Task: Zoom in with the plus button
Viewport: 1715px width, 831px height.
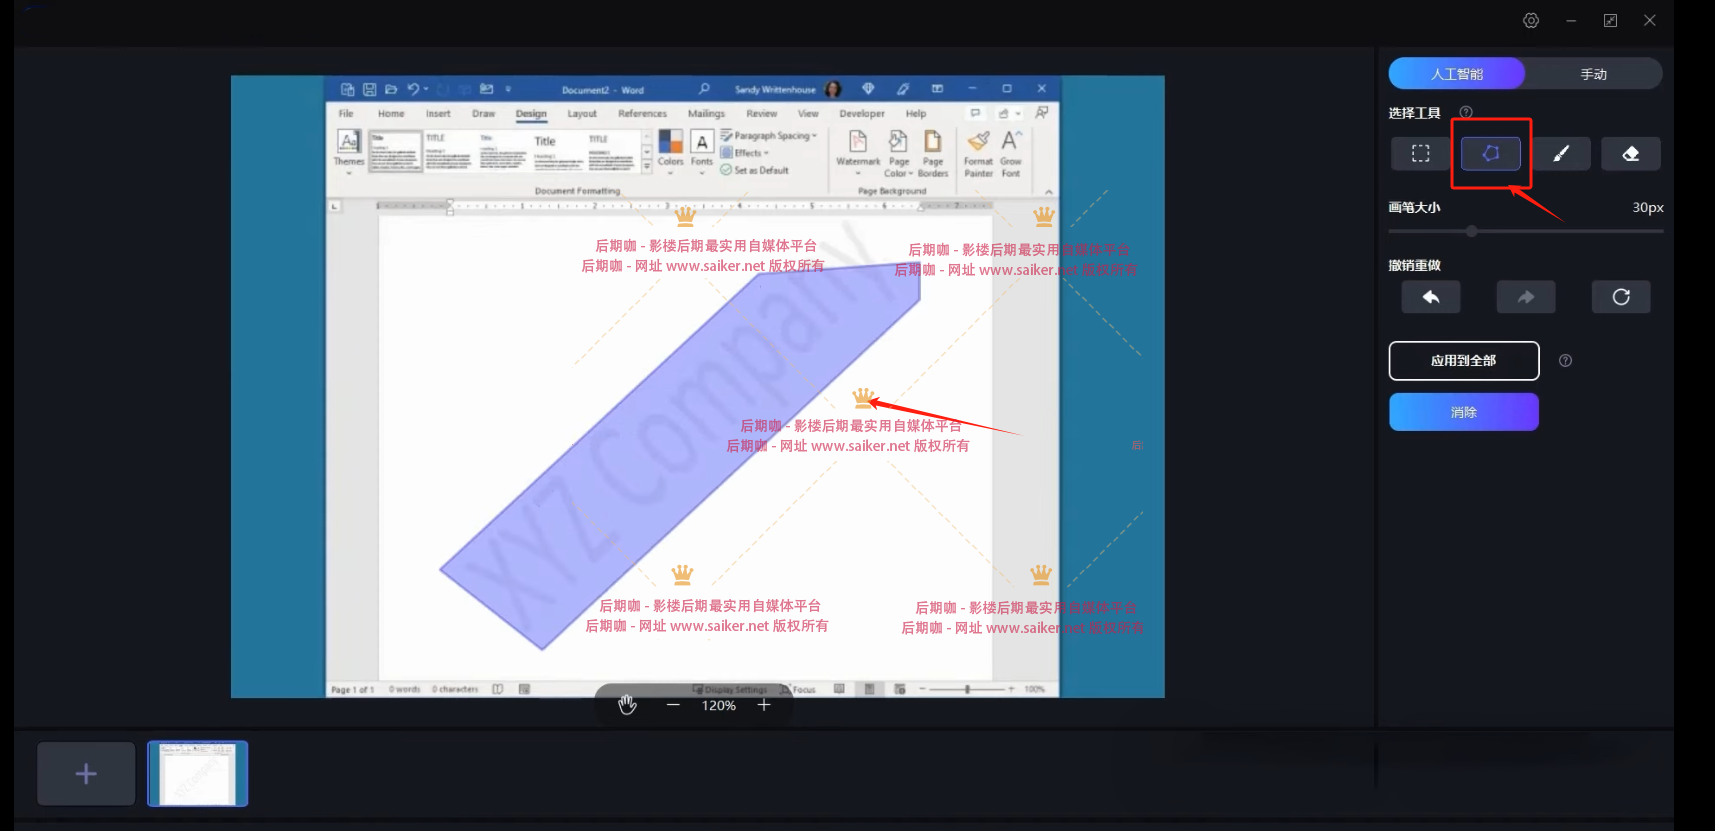Action: (x=764, y=705)
